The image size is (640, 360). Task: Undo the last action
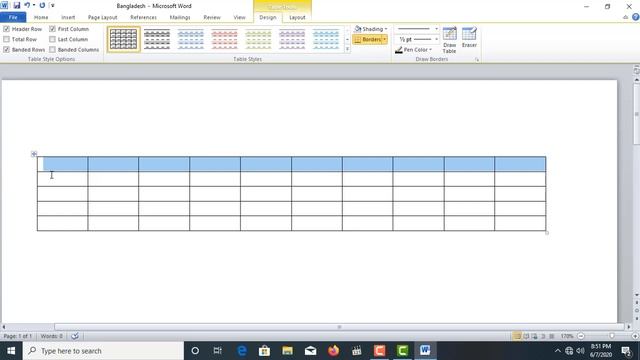(27, 5)
